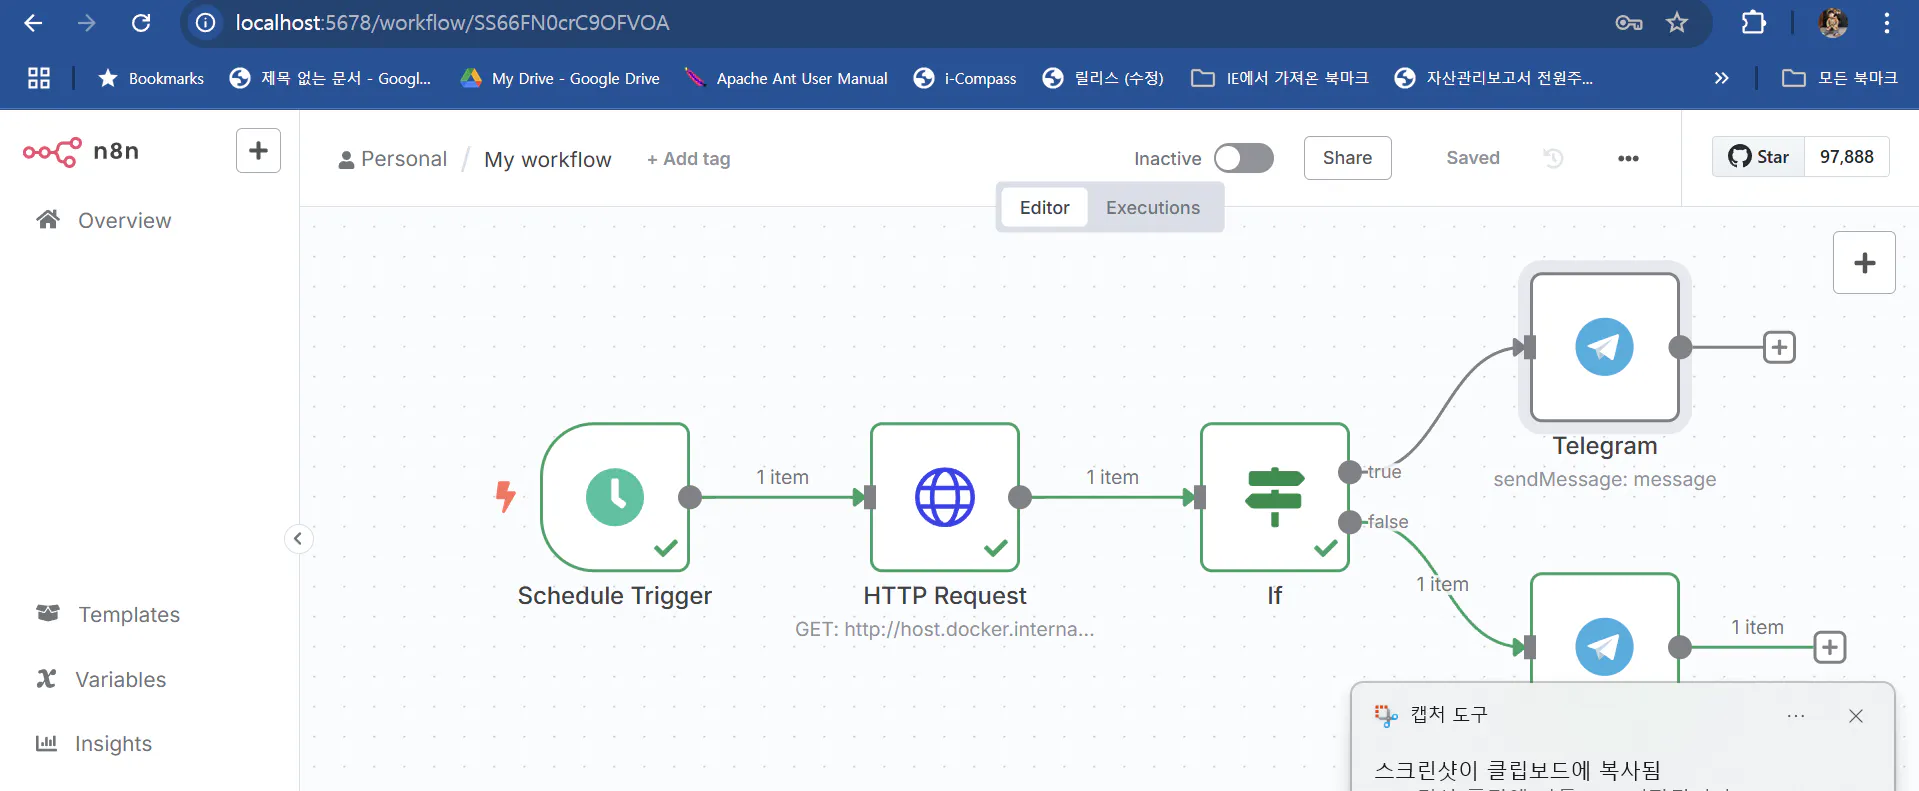Open the Chrome profile avatar
Screen dimensions: 1919x791
click(1833, 23)
